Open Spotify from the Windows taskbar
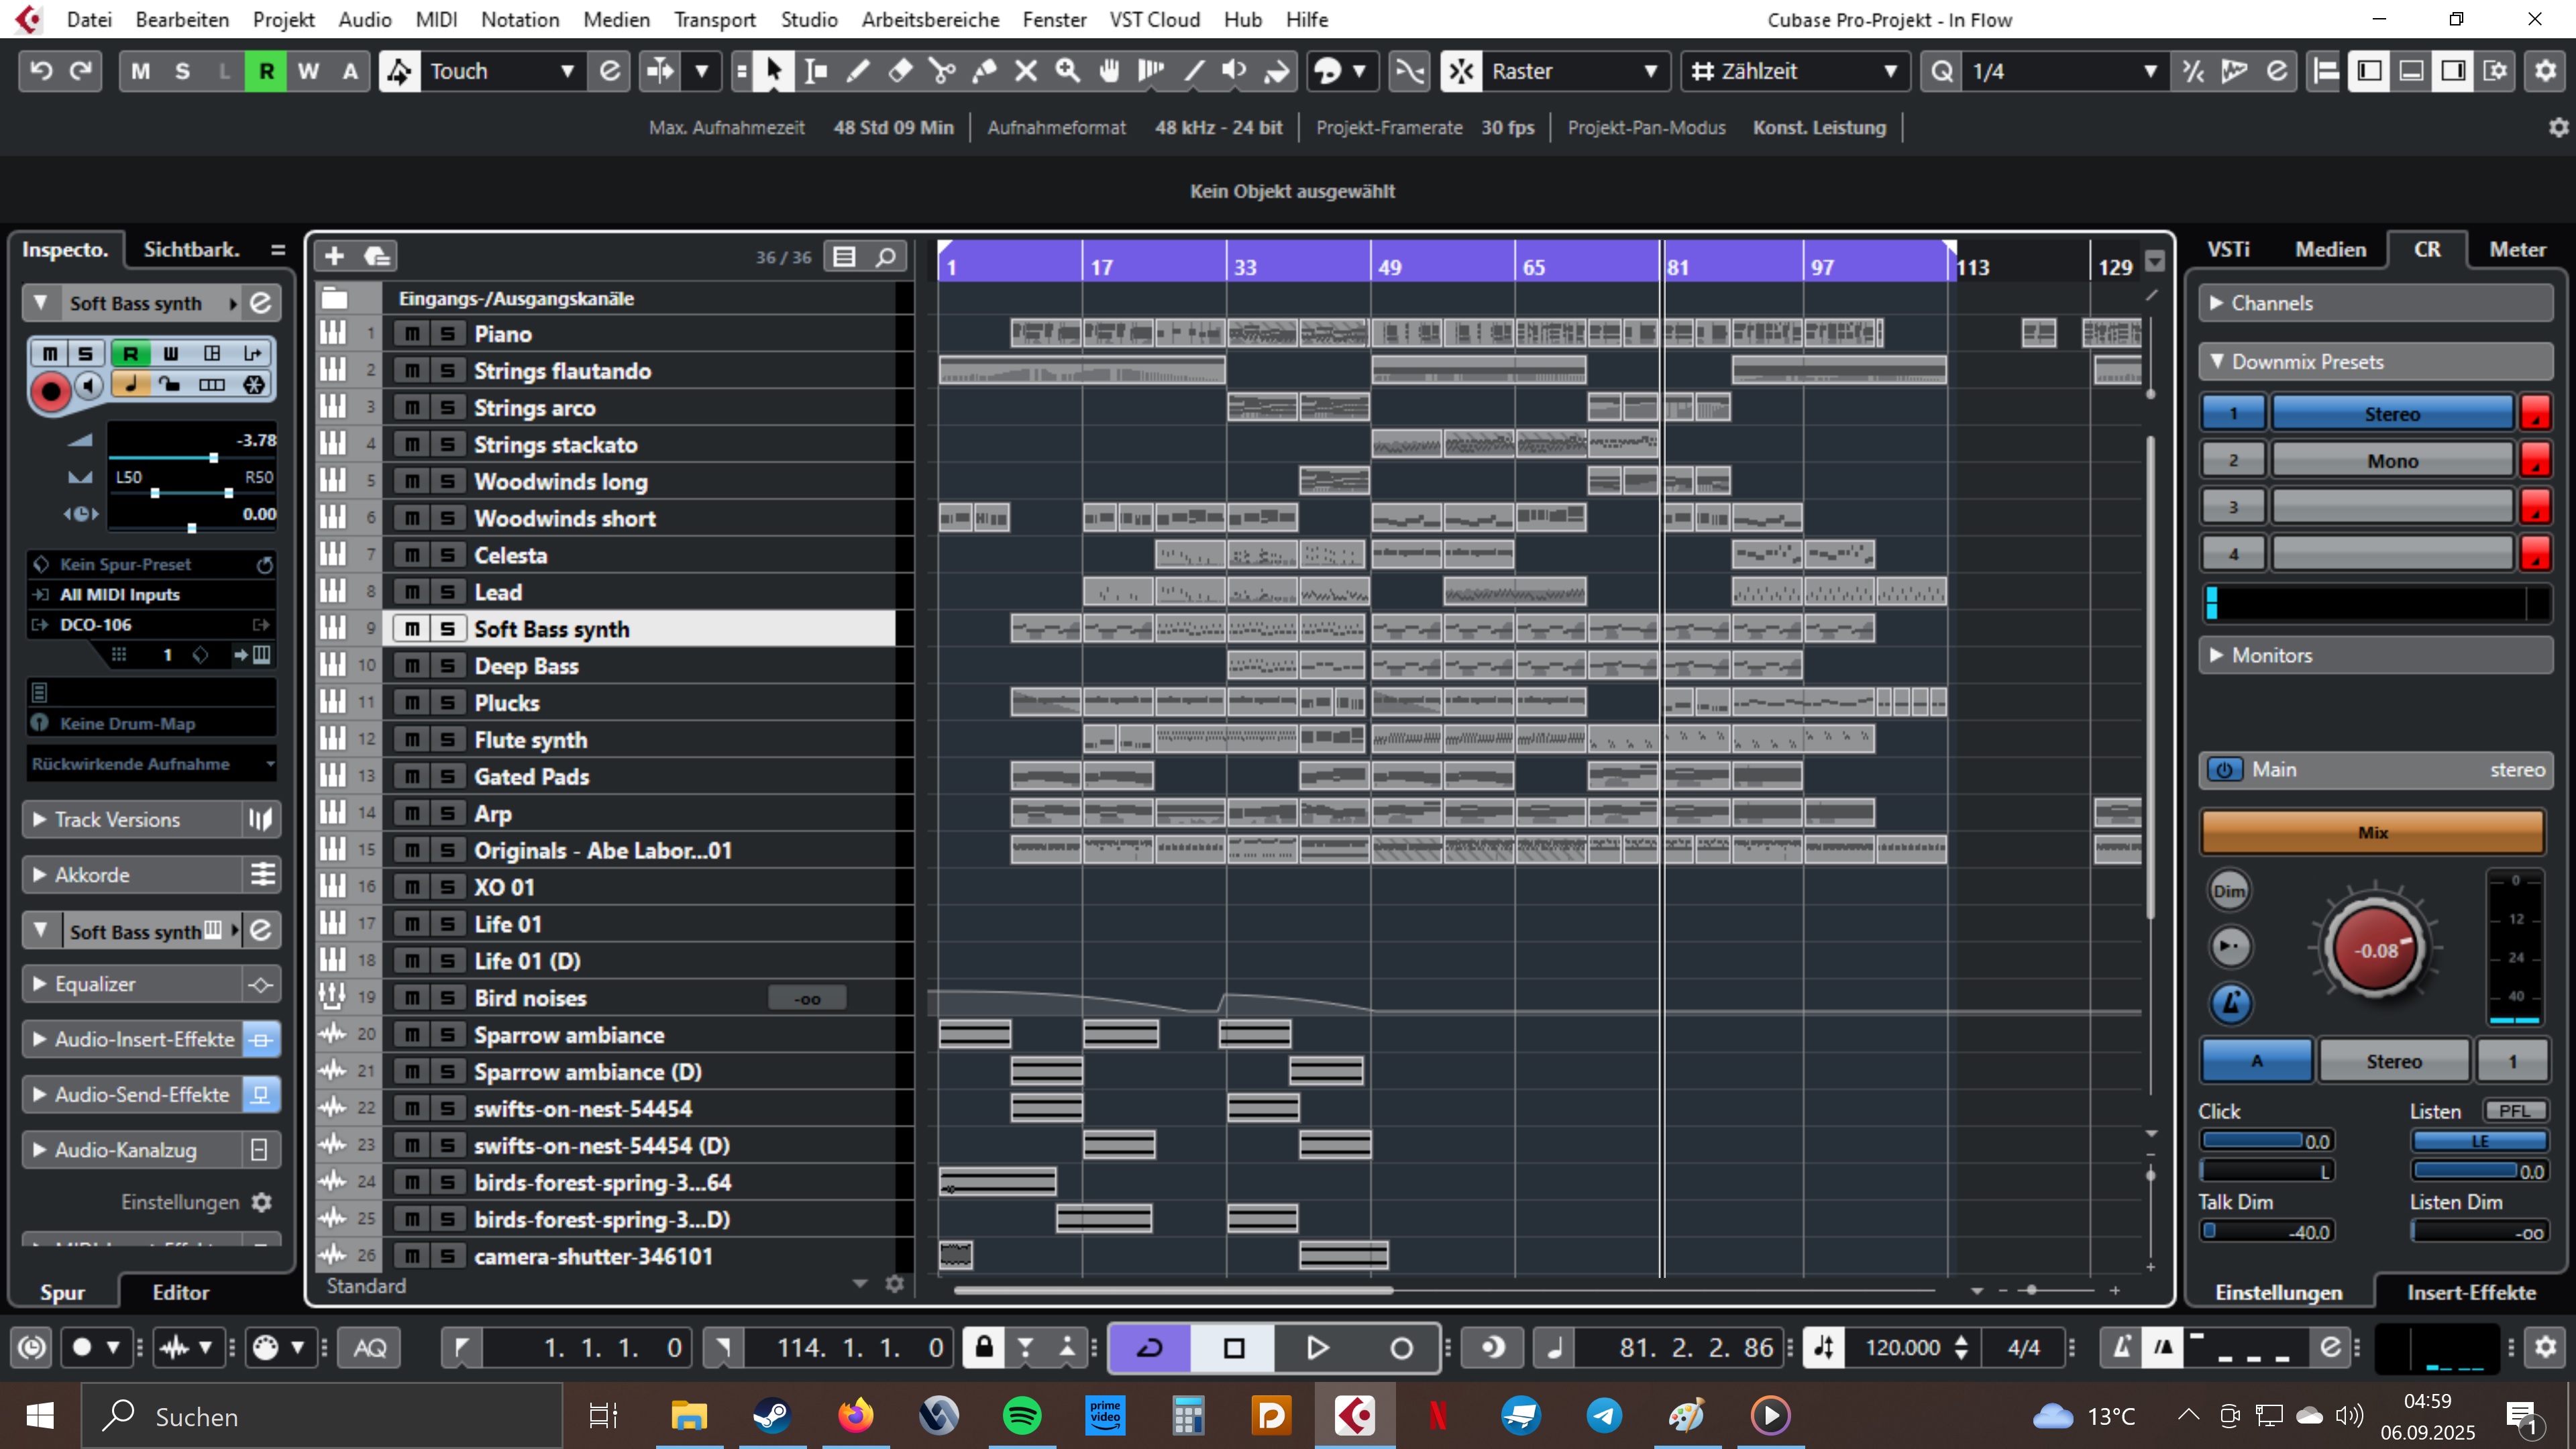 tap(1021, 1415)
